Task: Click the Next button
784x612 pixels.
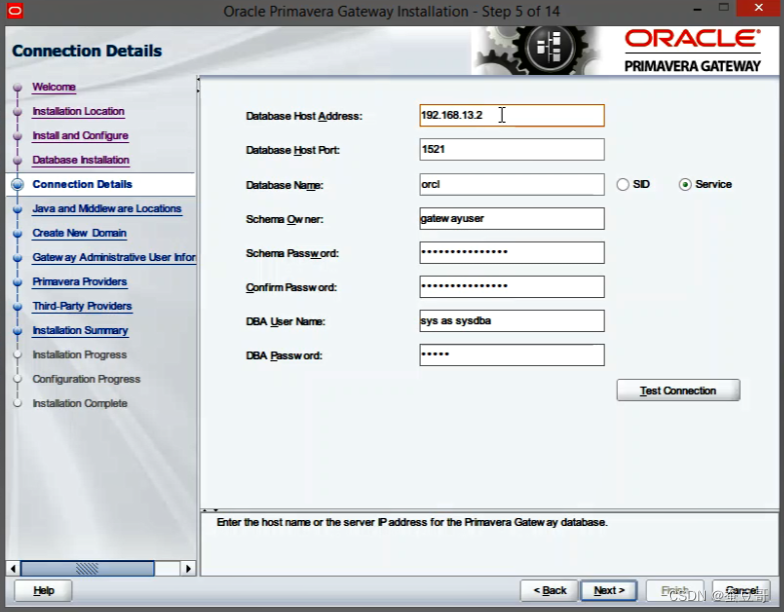Action: [608, 590]
